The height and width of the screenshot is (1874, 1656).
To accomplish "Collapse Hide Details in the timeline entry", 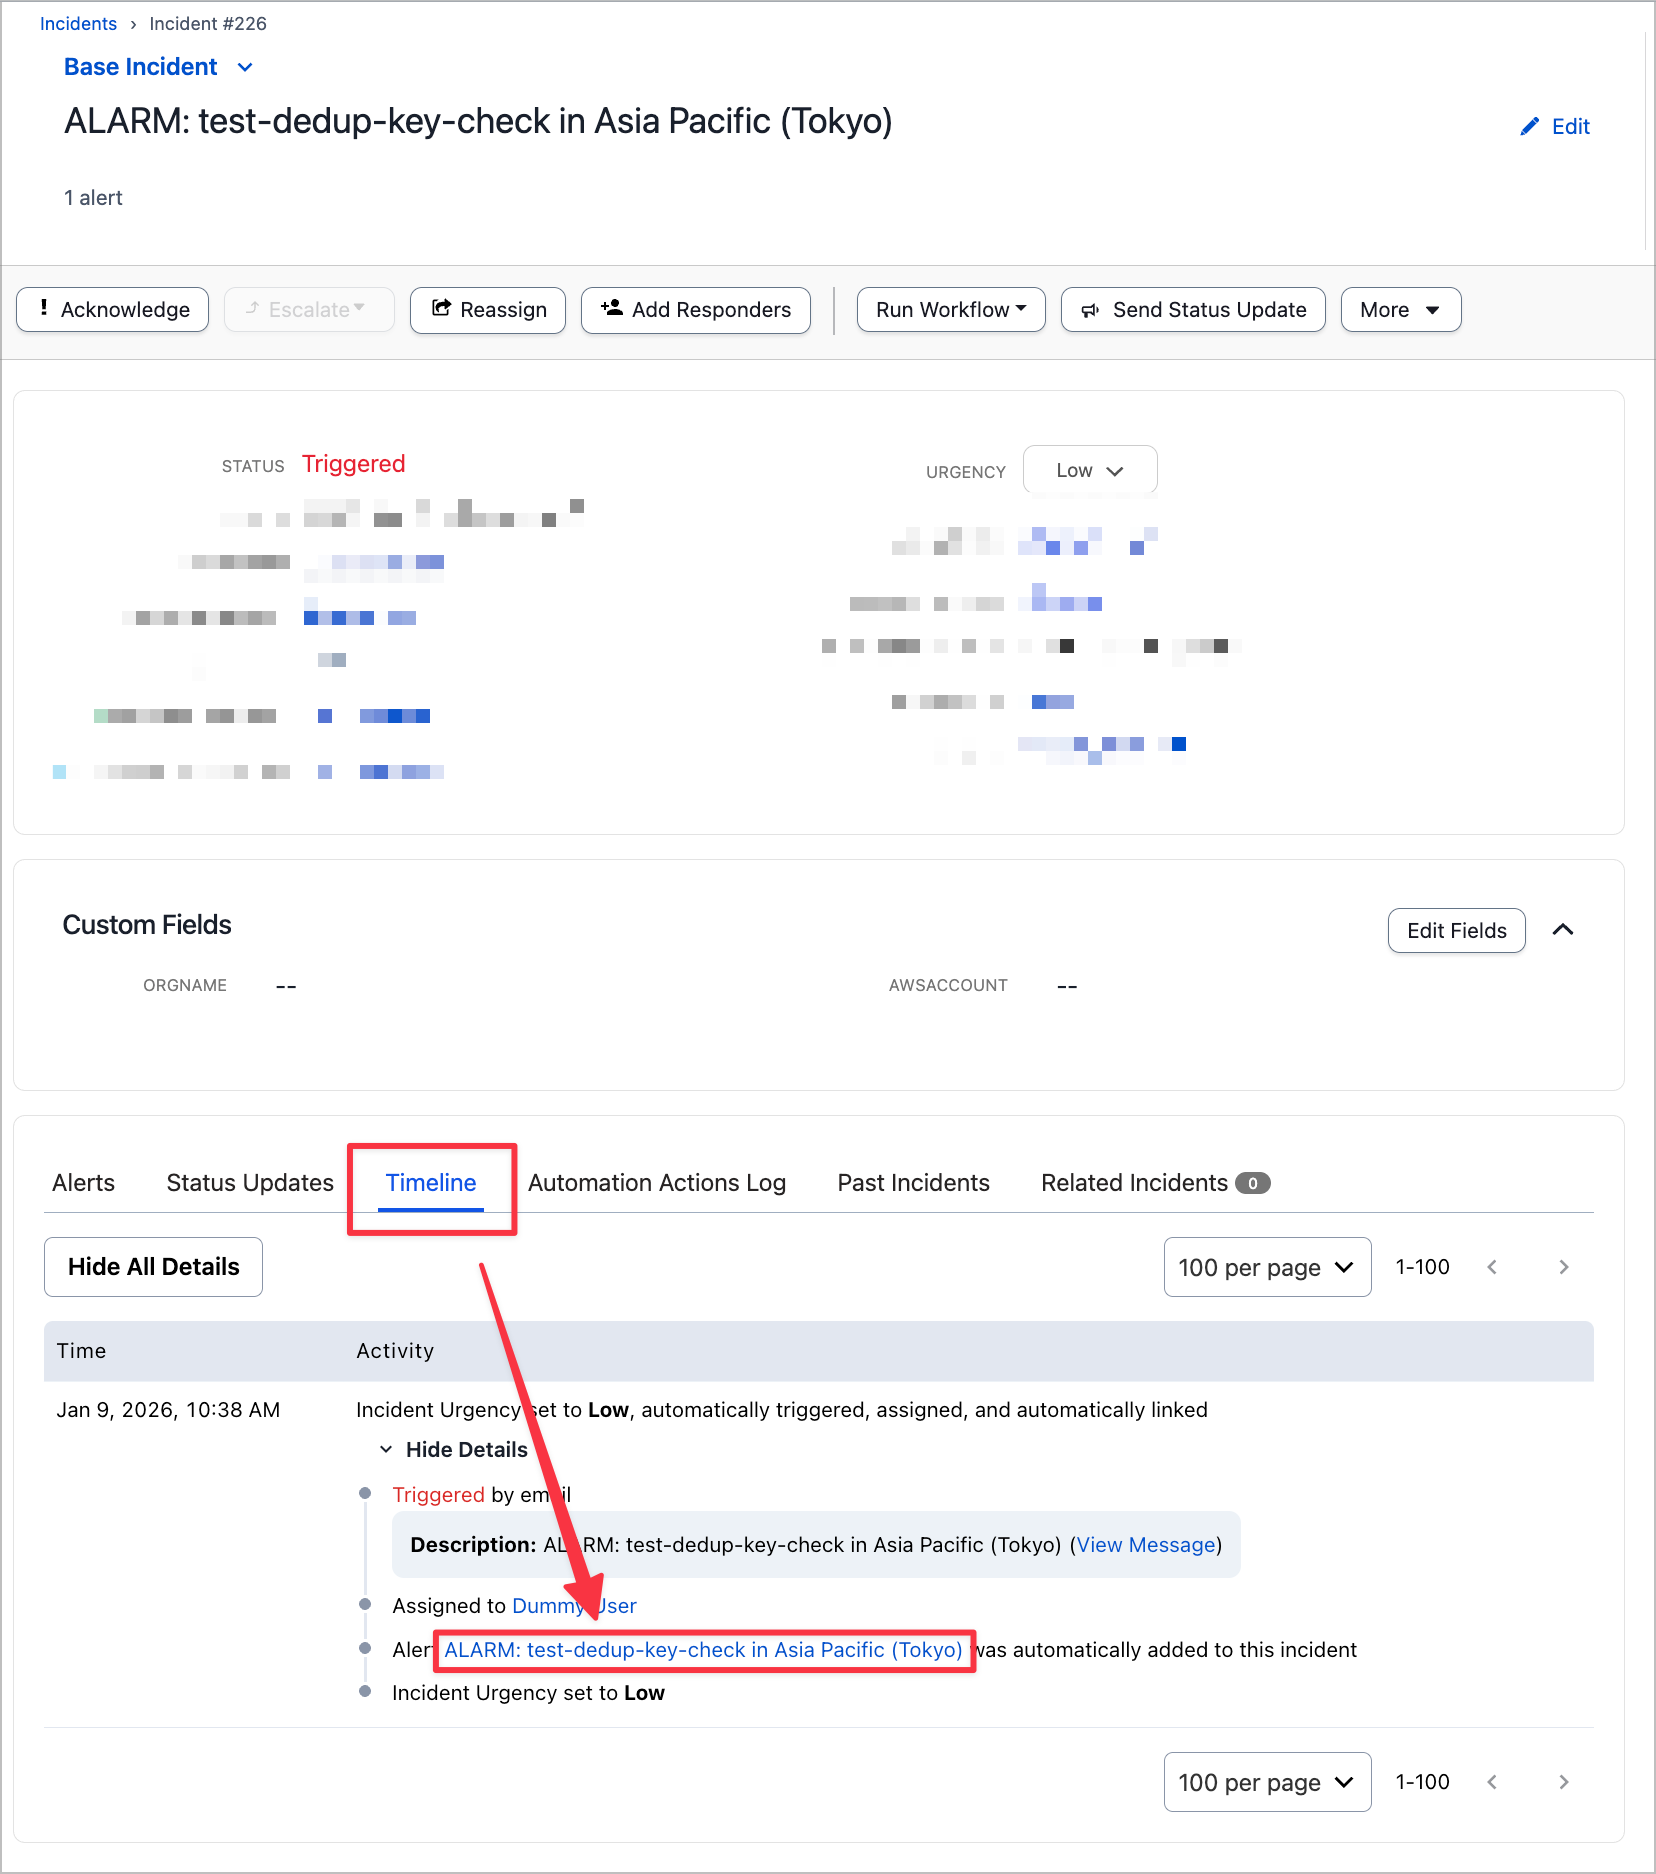I will pos(455,1450).
